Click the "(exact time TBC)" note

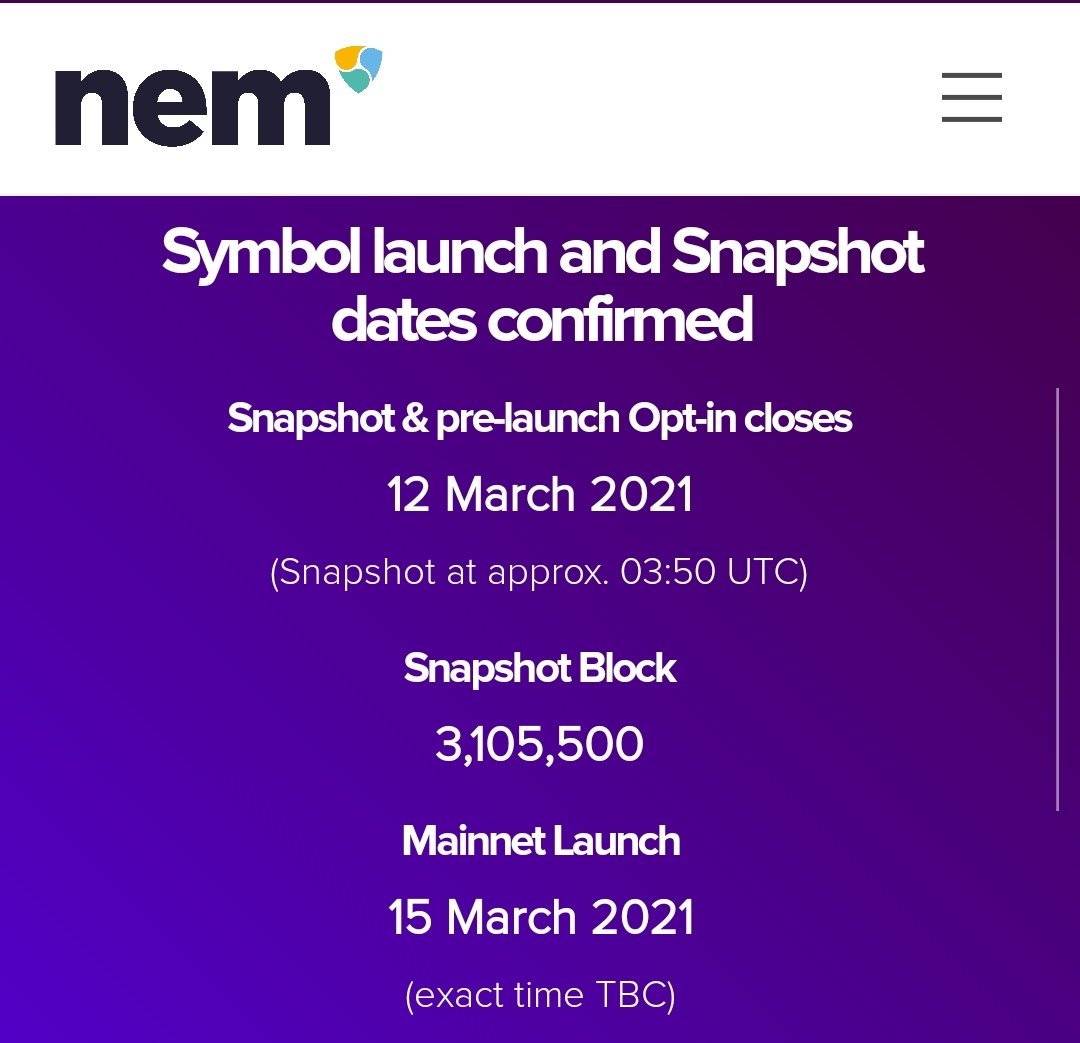click(540, 995)
